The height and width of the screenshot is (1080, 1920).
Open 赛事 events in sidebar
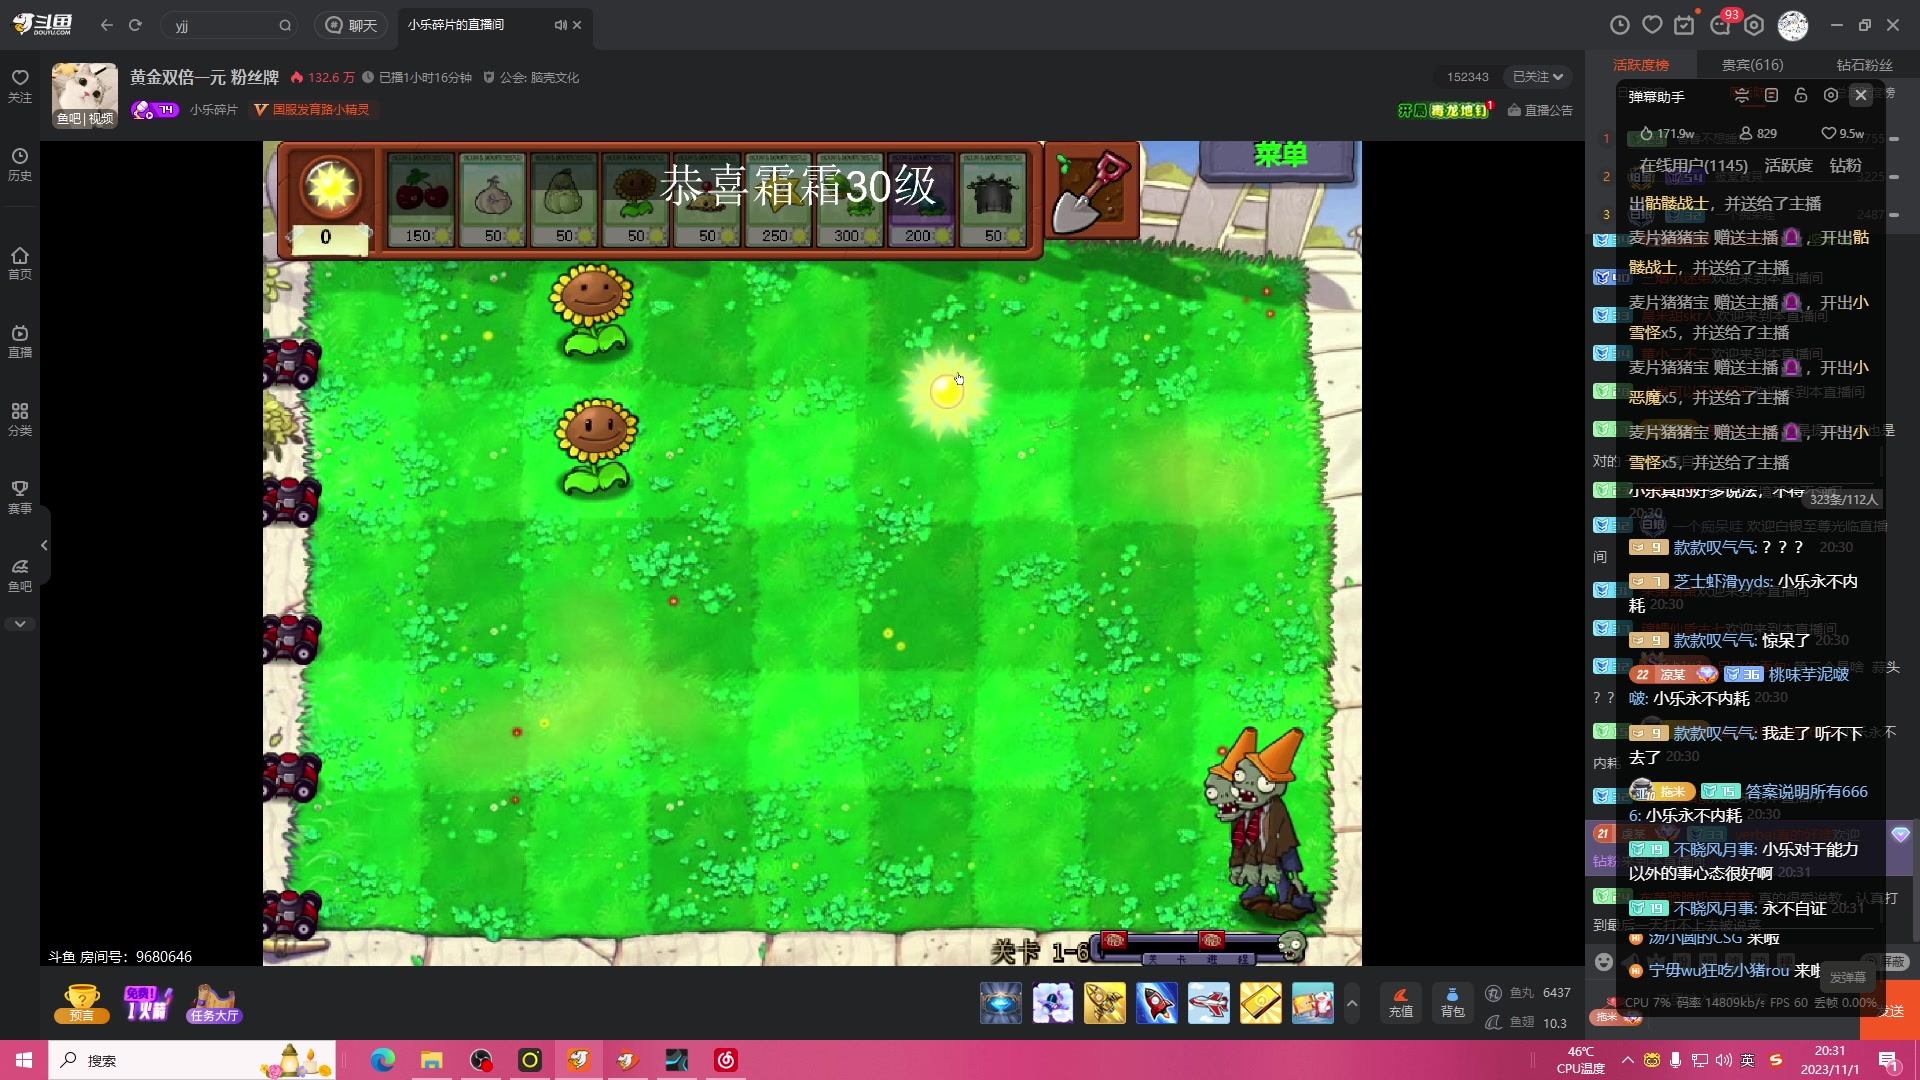20,498
